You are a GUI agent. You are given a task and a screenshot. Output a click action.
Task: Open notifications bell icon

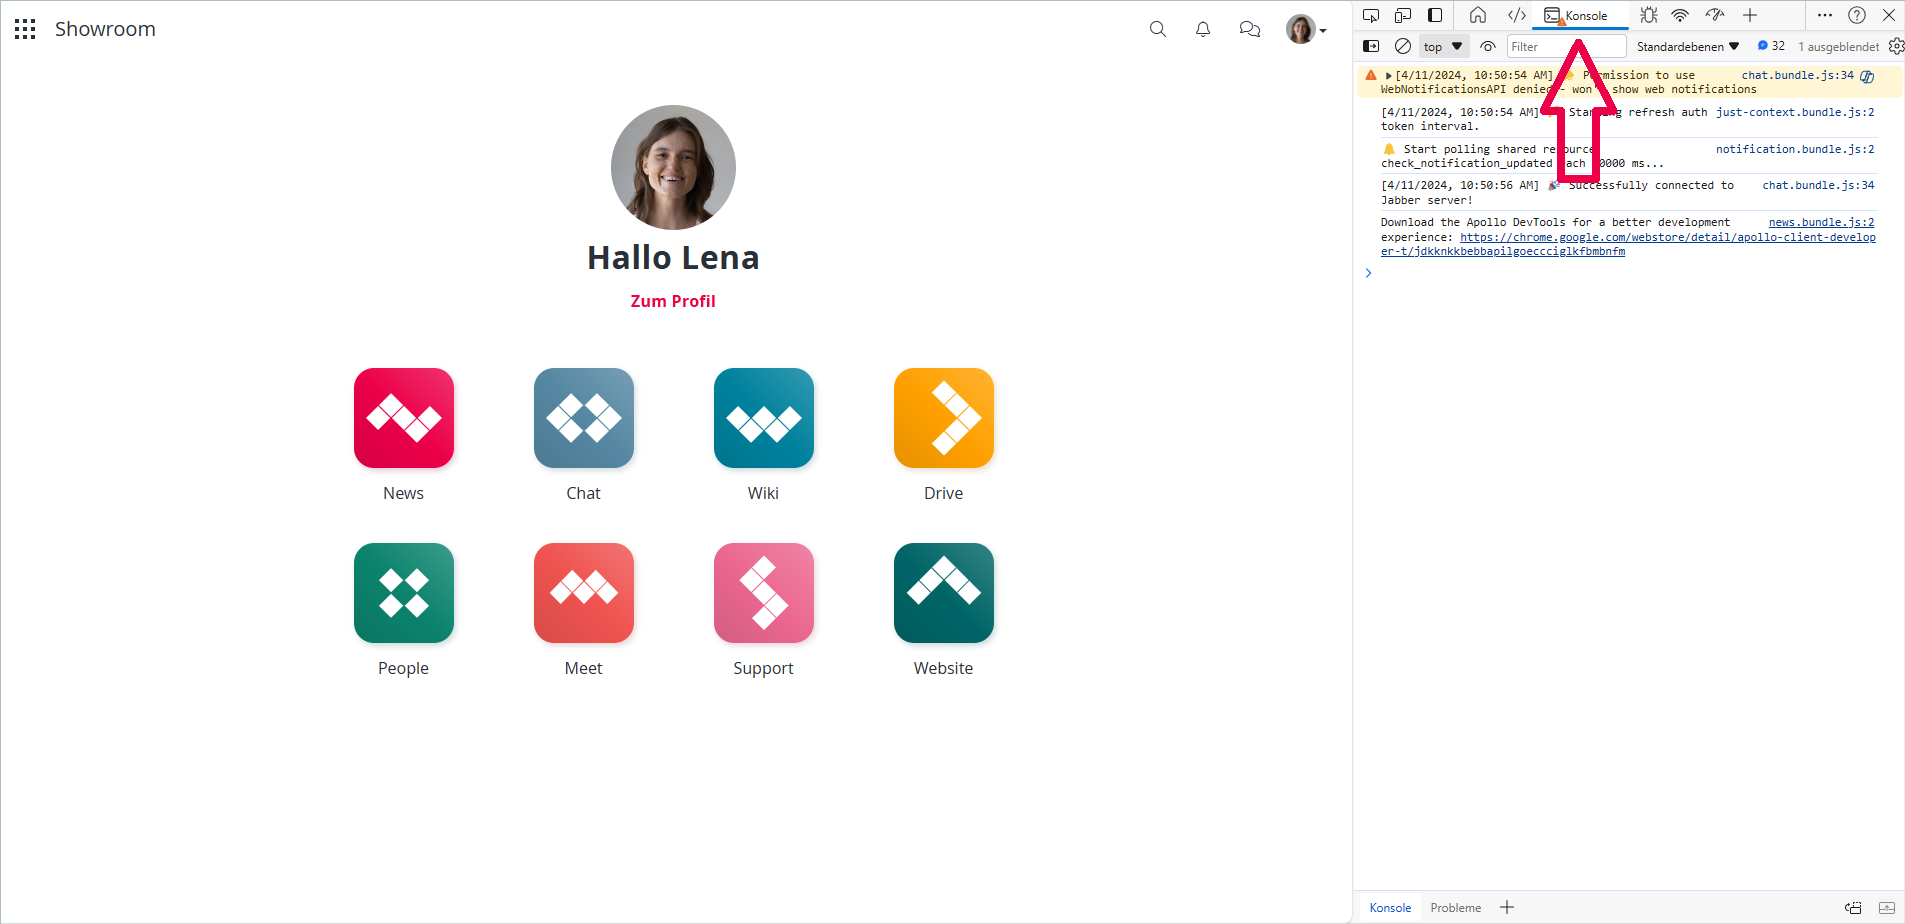click(x=1203, y=29)
